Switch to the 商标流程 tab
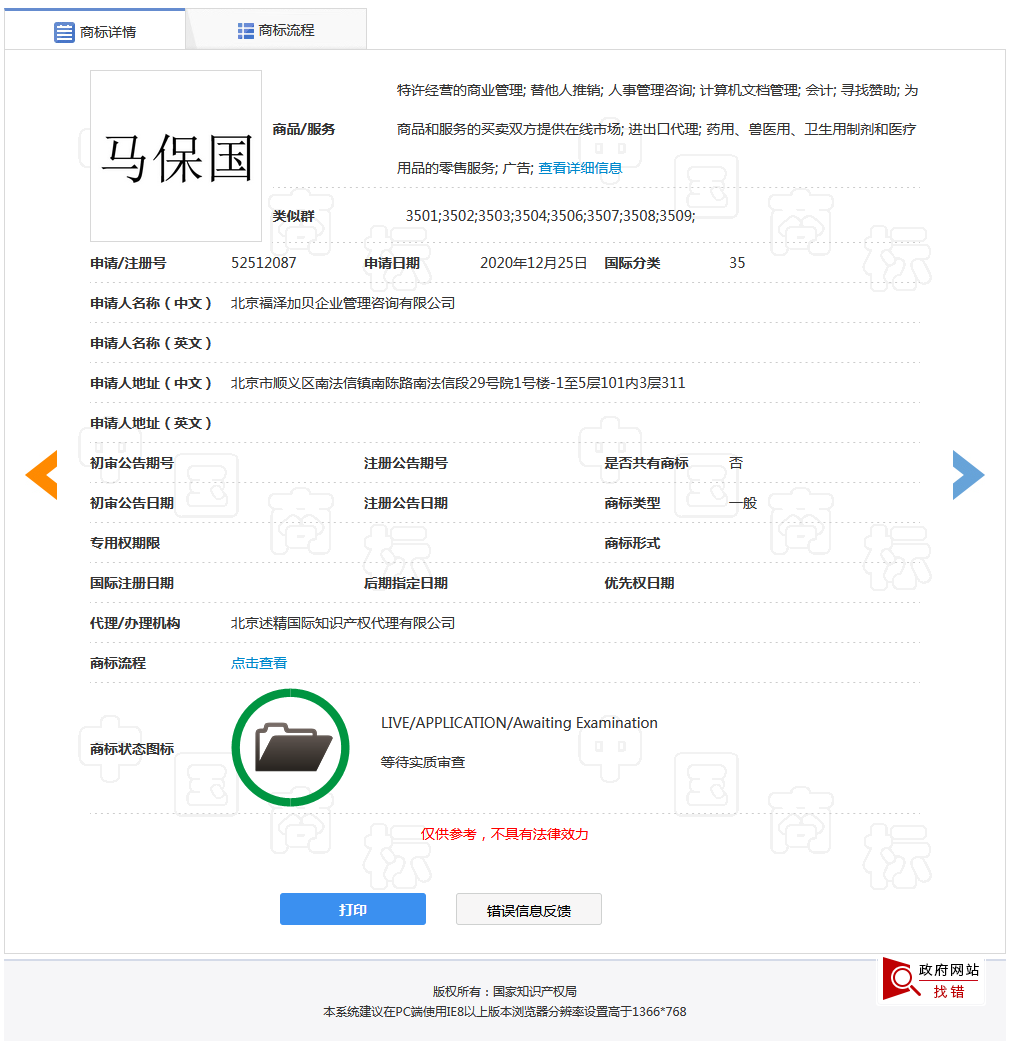1010x1050 pixels. point(277,30)
